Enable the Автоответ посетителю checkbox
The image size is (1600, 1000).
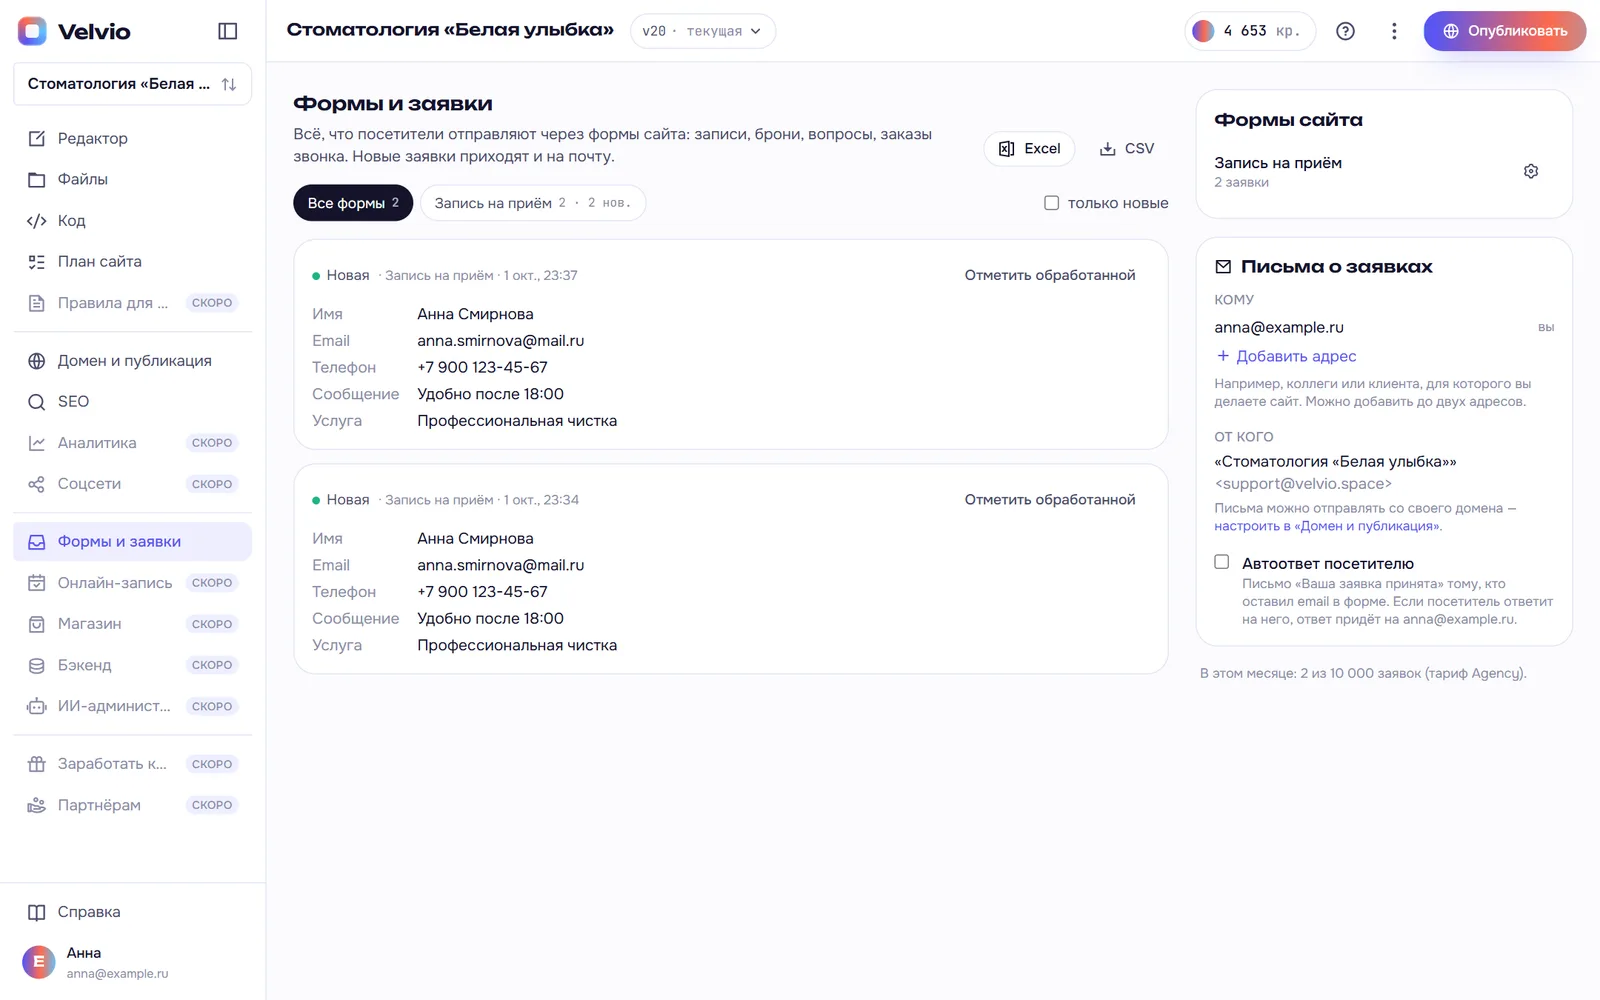tap(1221, 562)
